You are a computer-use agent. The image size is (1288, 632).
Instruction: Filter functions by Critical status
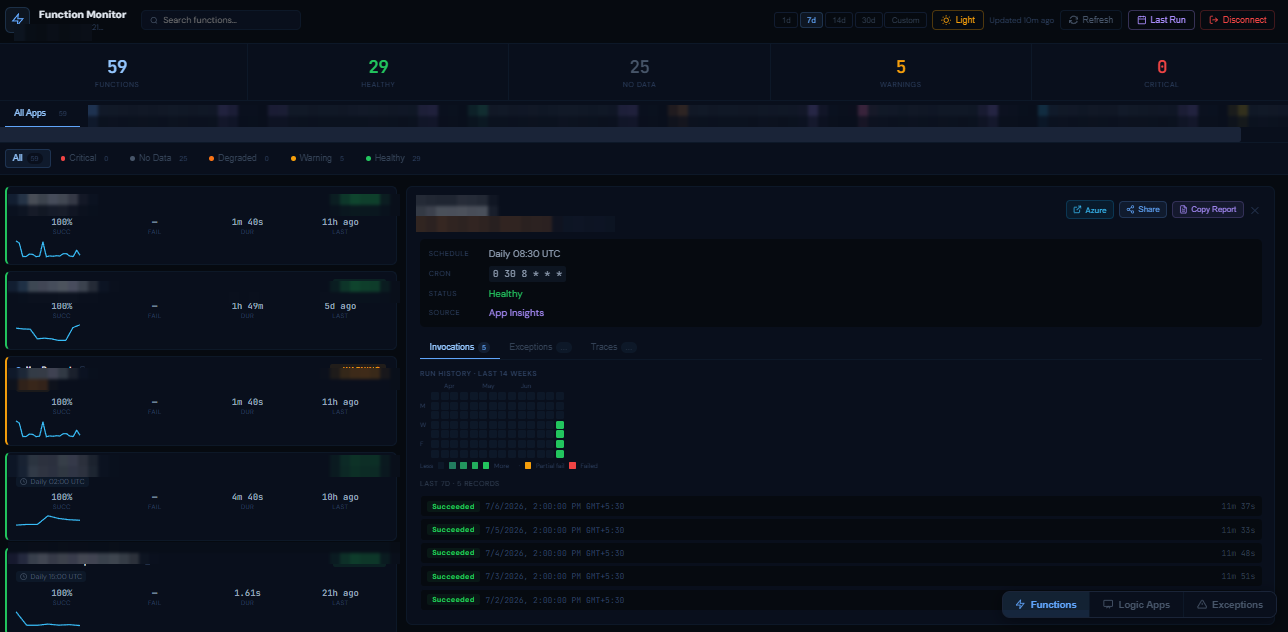[85, 158]
